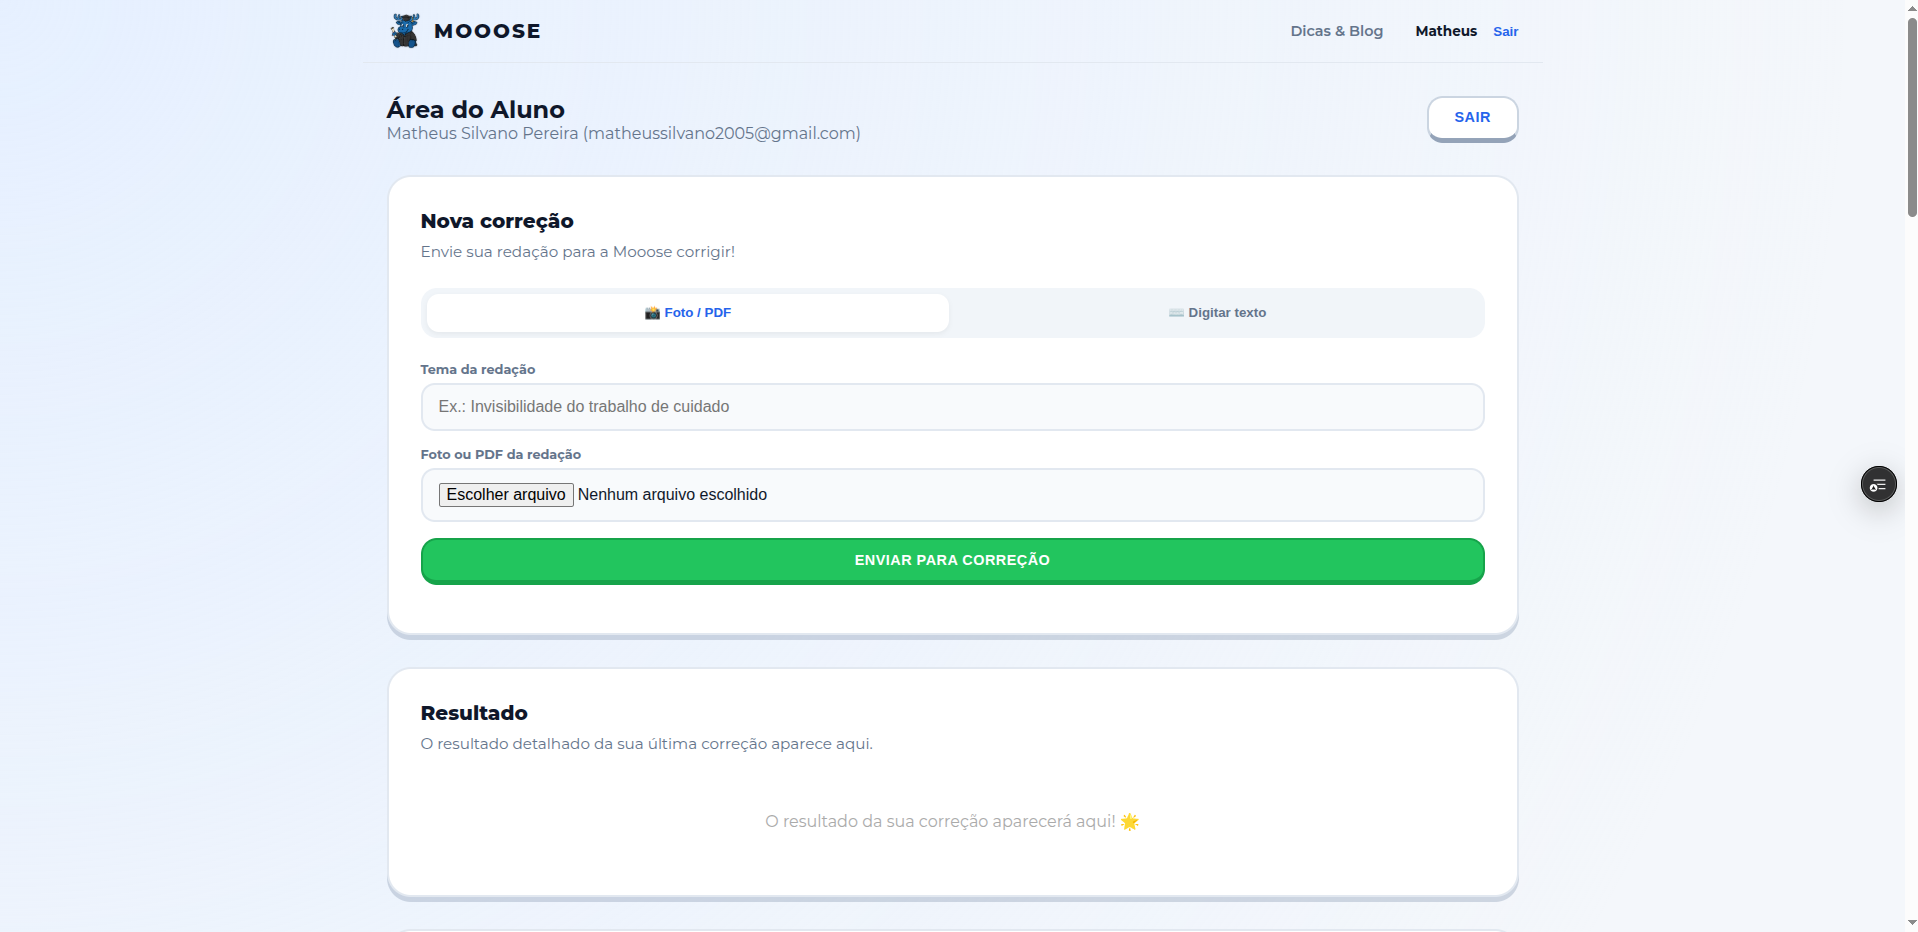Click the Nenhum arquivo escolhido file label

point(672,495)
